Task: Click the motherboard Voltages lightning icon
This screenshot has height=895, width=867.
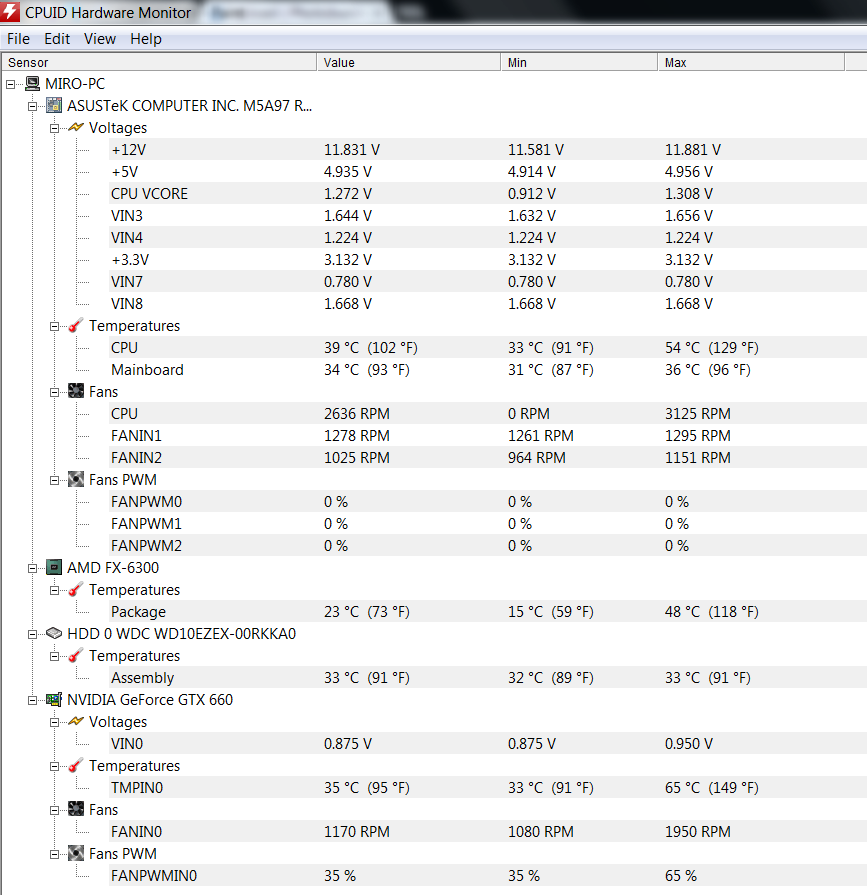Action: 76,128
